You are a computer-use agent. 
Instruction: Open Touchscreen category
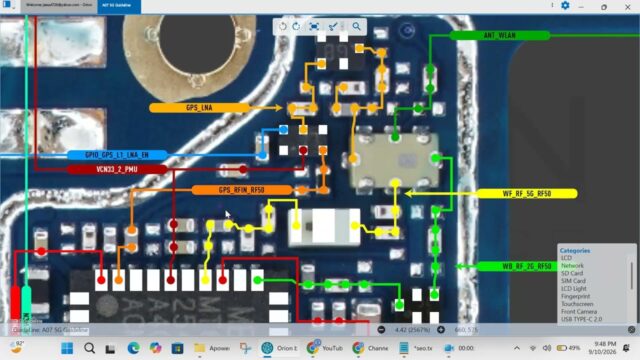pyautogui.click(x=577, y=304)
